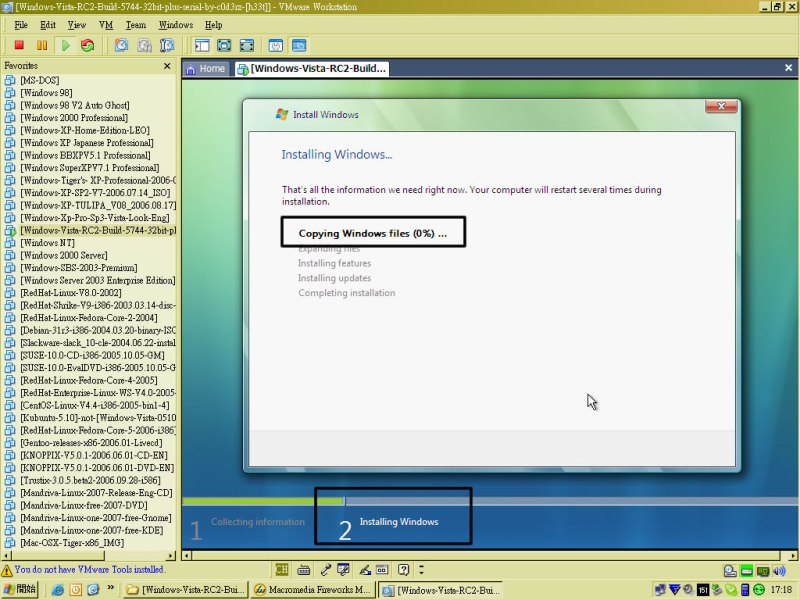Open the File menu
This screenshot has height=600, width=800.
pyautogui.click(x=21, y=25)
